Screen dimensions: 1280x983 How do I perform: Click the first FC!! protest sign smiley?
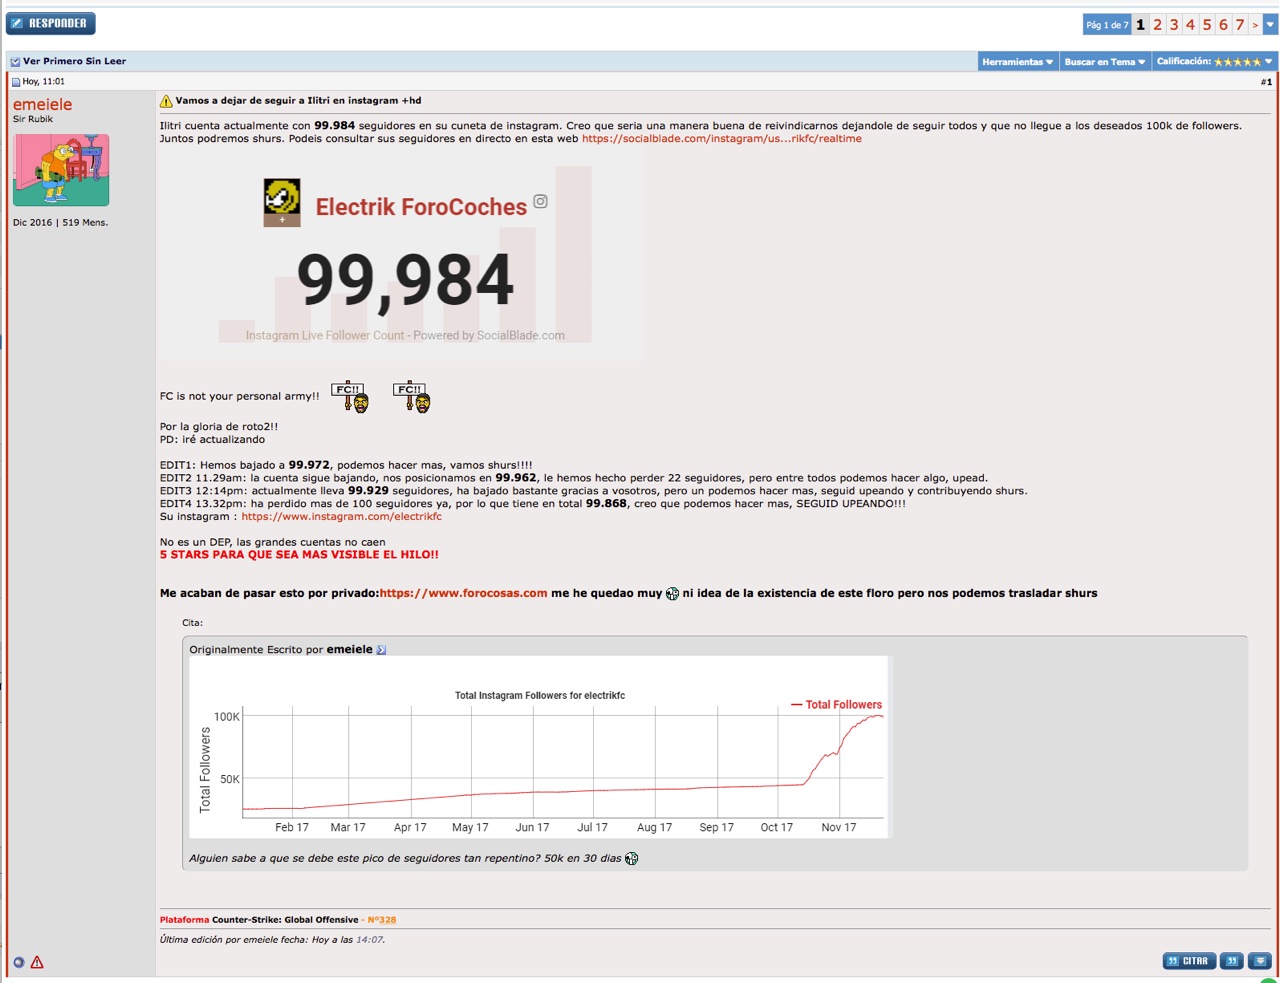(350, 397)
